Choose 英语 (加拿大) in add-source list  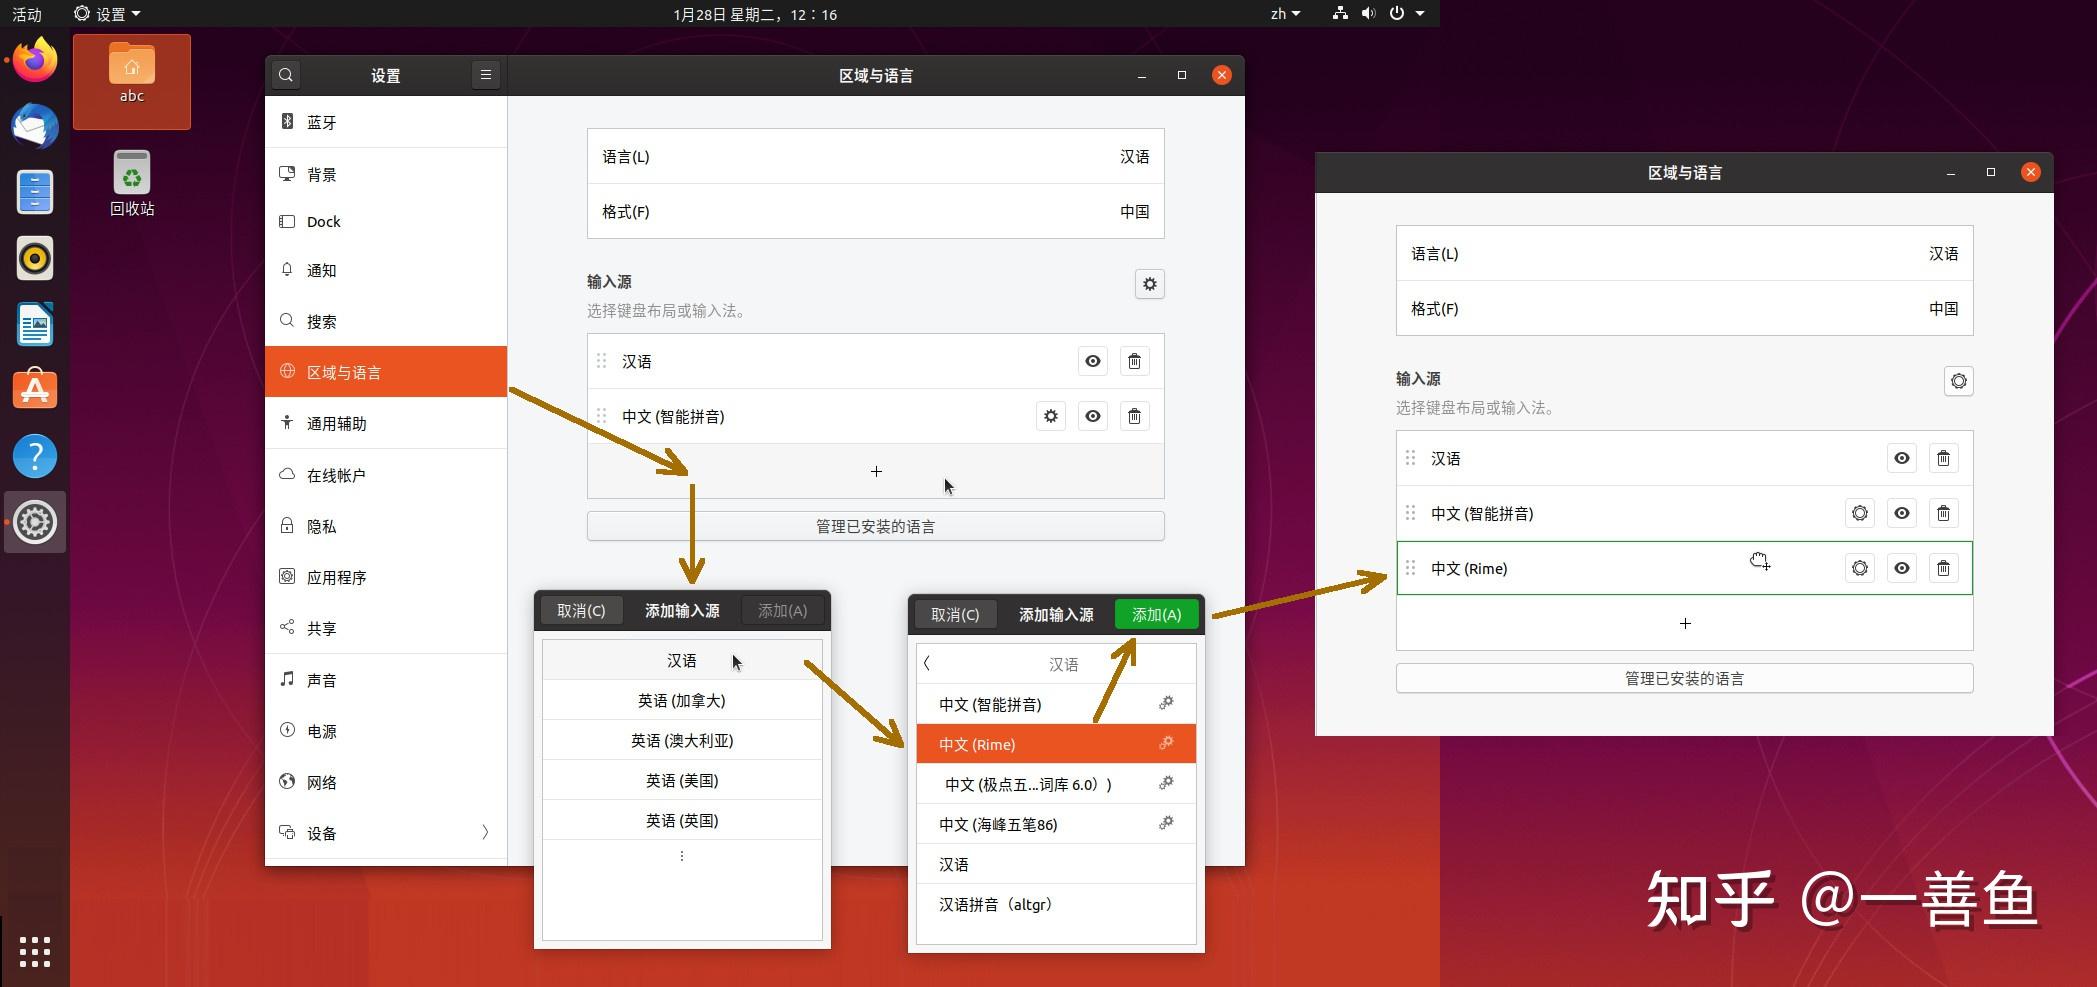point(682,700)
